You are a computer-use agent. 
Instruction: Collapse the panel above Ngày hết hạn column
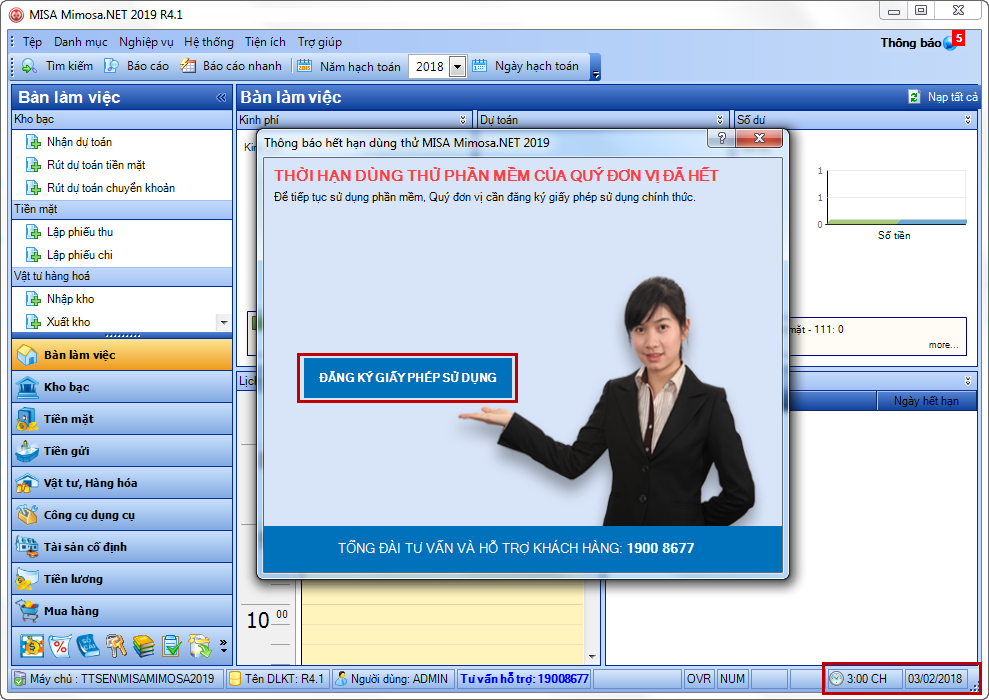pyautogui.click(x=968, y=381)
